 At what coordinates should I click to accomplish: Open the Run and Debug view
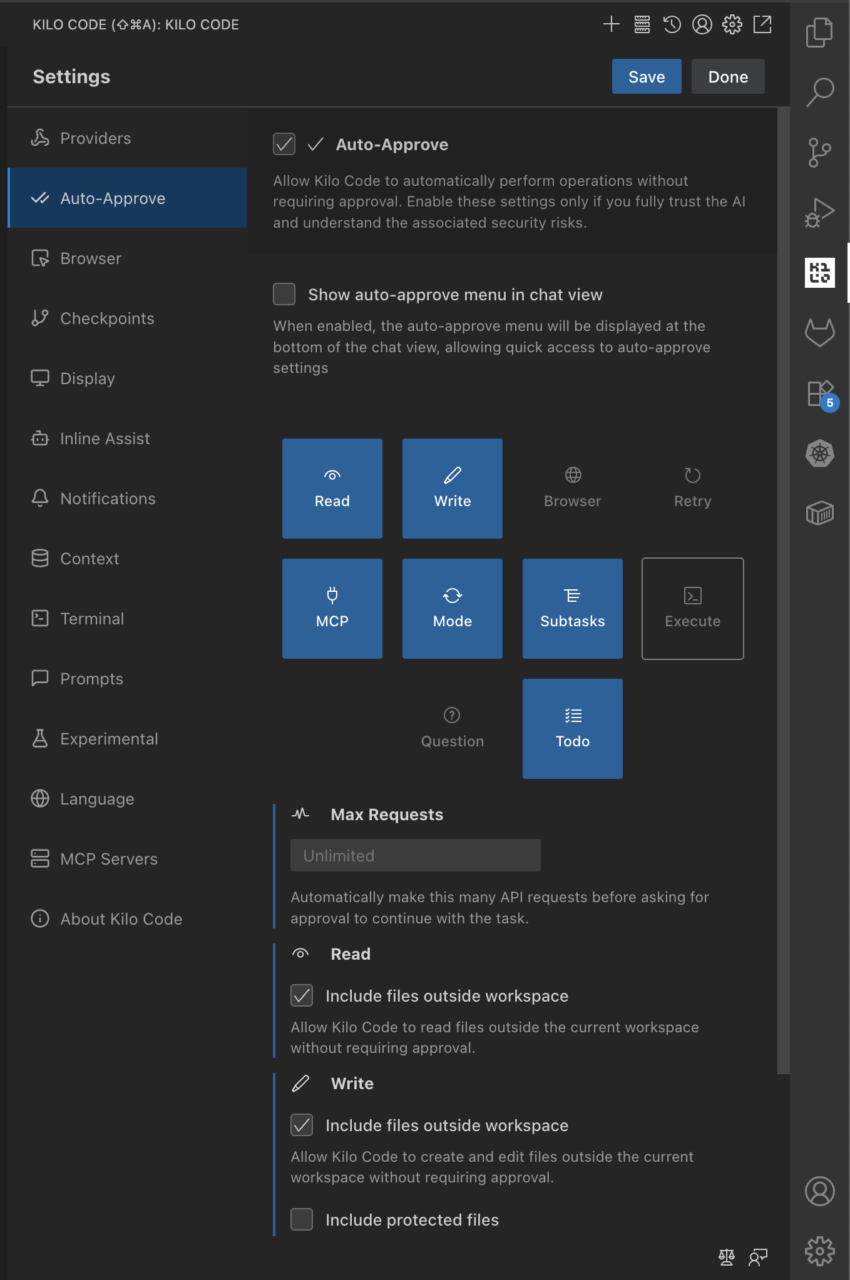819,212
